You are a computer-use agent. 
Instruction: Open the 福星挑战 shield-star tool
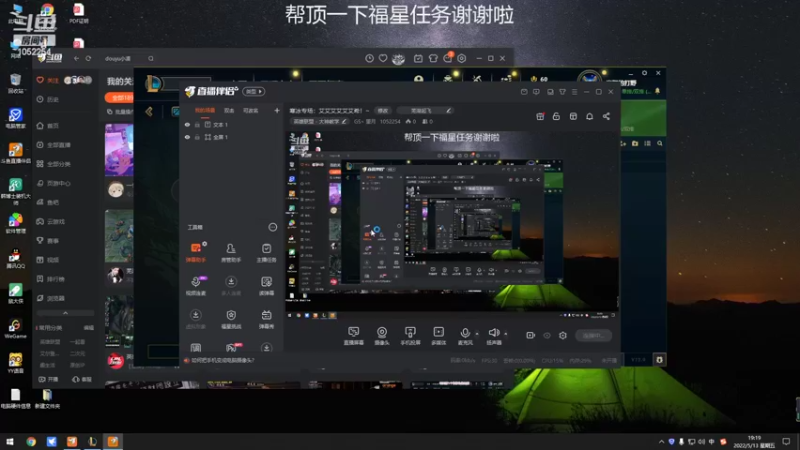[231, 318]
